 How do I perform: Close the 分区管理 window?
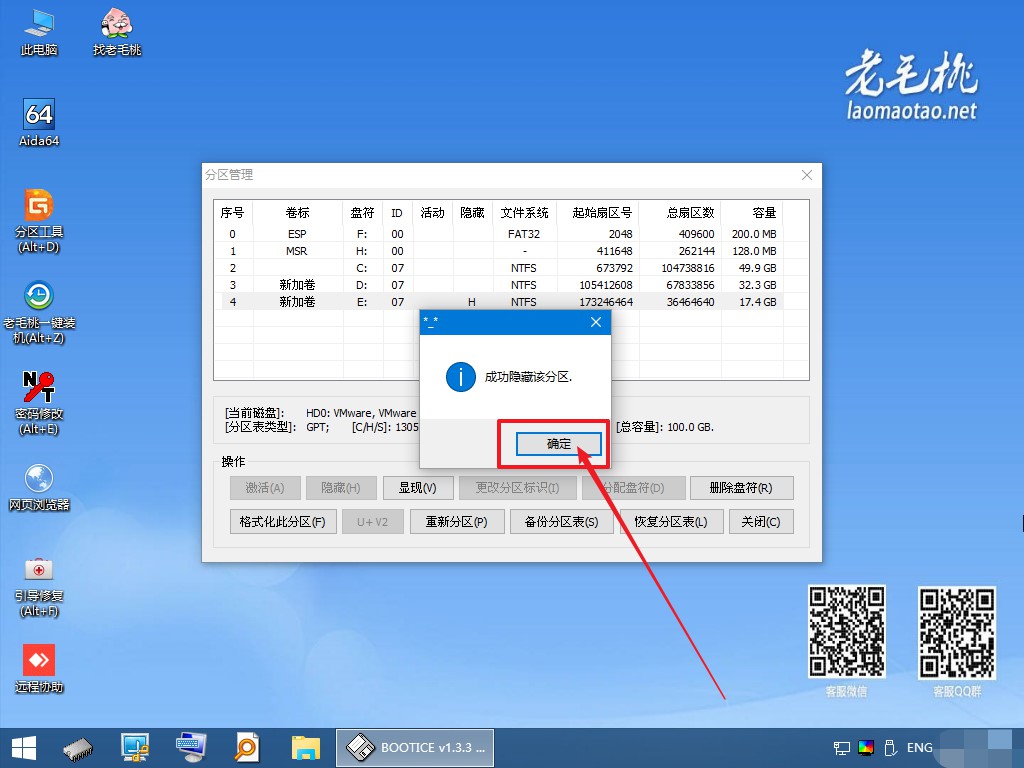pyautogui.click(x=807, y=175)
